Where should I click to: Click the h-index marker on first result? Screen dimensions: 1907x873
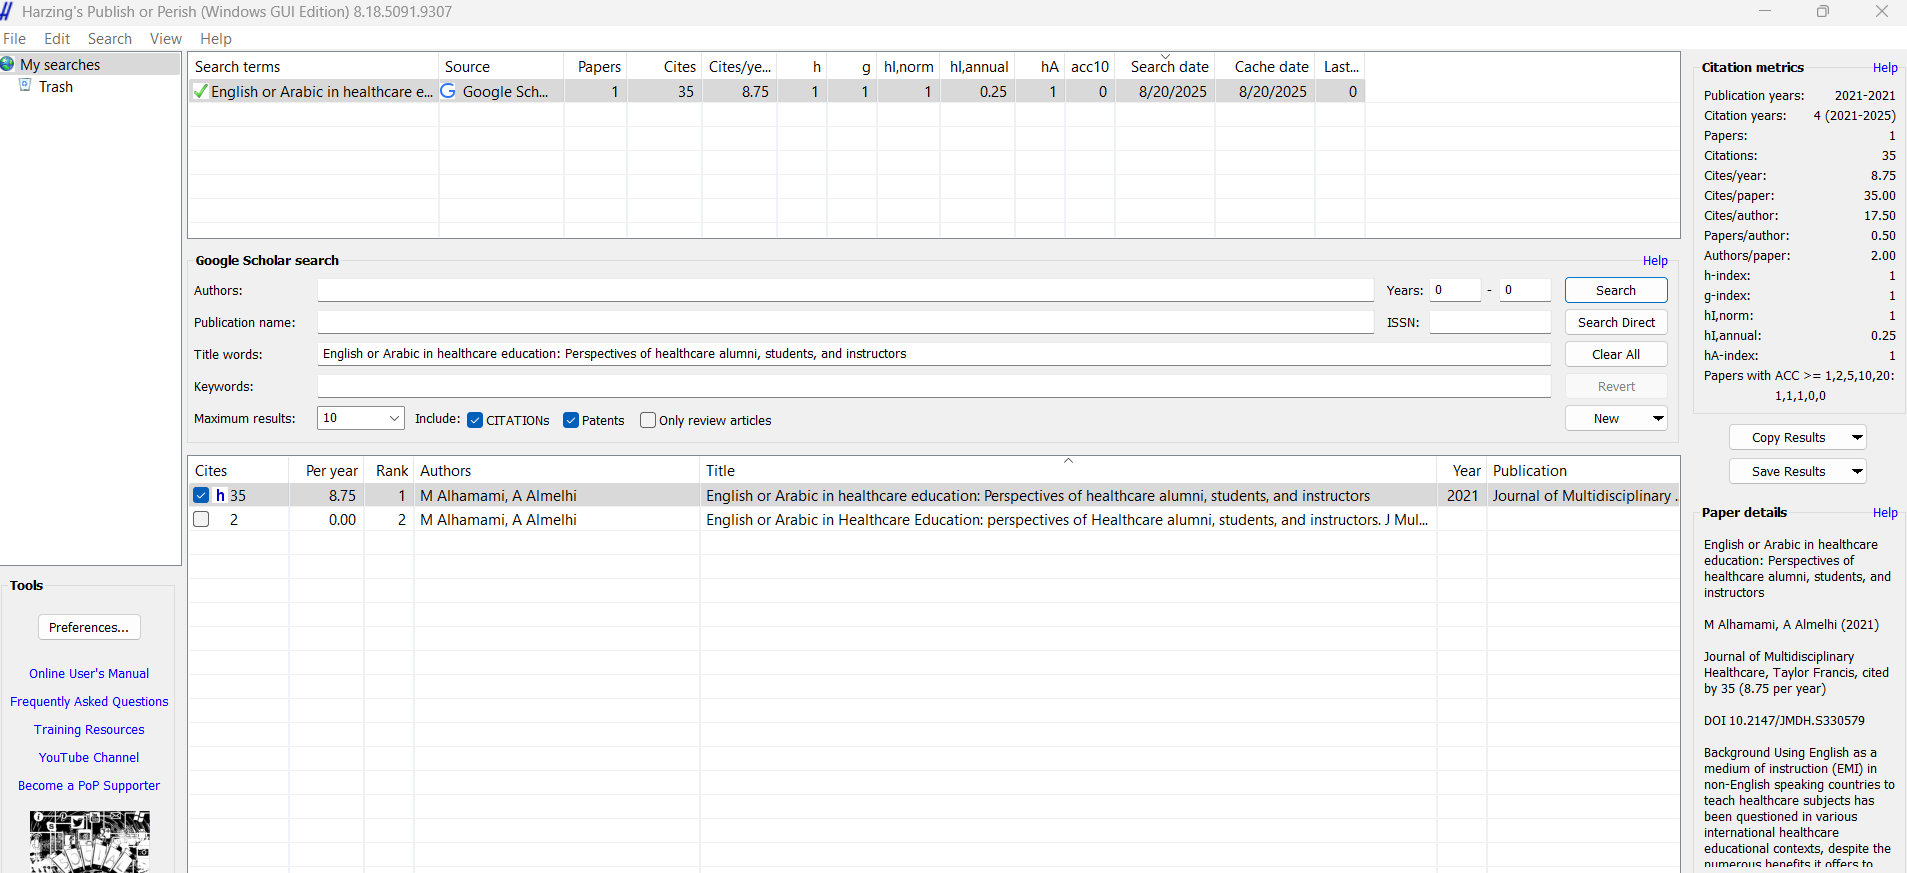point(221,496)
